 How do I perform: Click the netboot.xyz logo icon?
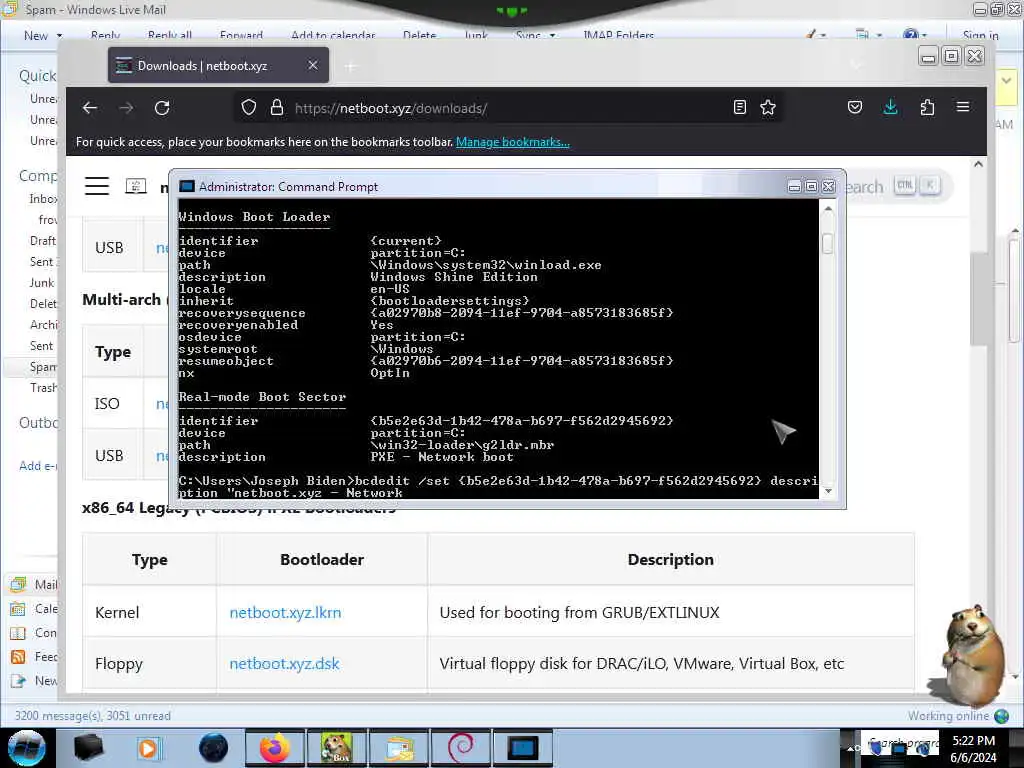136,186
